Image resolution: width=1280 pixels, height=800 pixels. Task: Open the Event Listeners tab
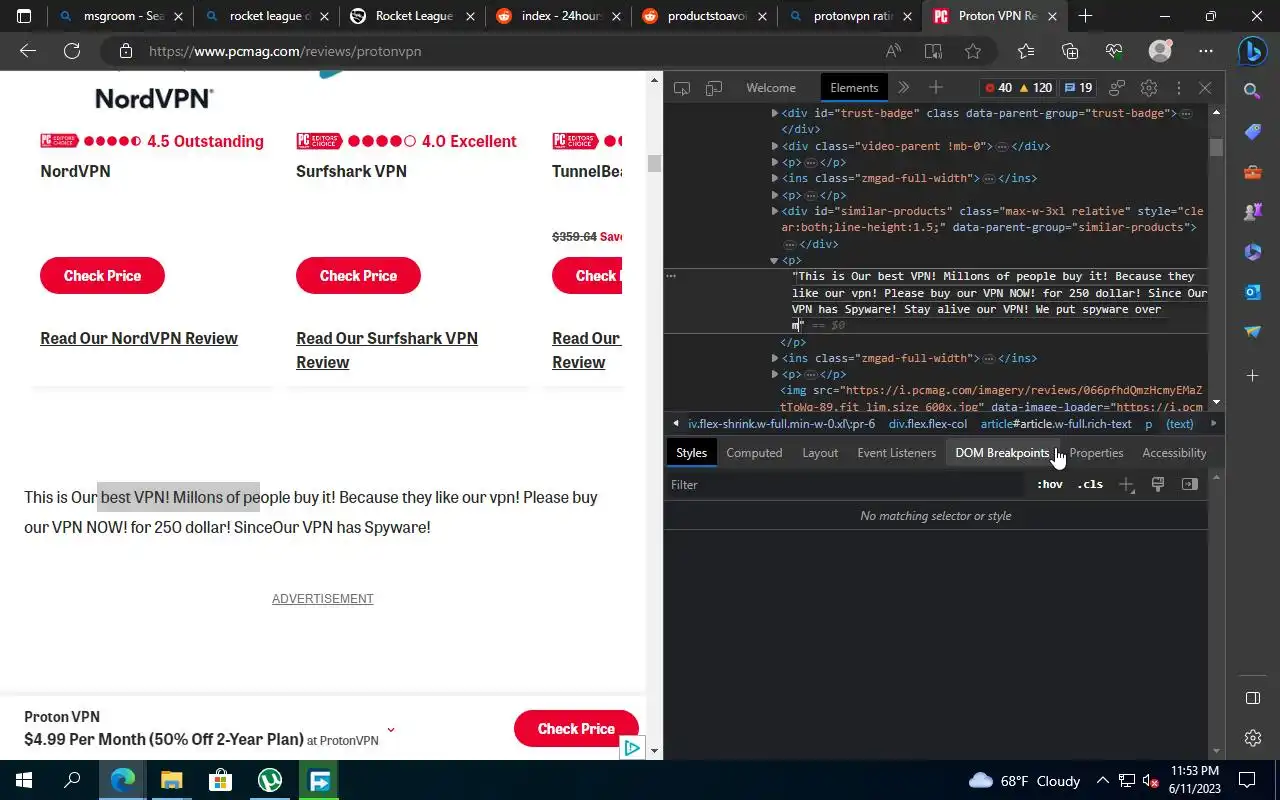(896, 453)
